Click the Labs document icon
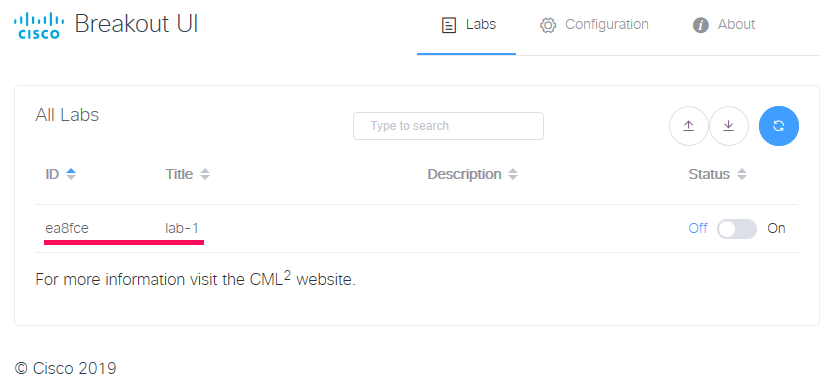 click(x=449, y=25)
